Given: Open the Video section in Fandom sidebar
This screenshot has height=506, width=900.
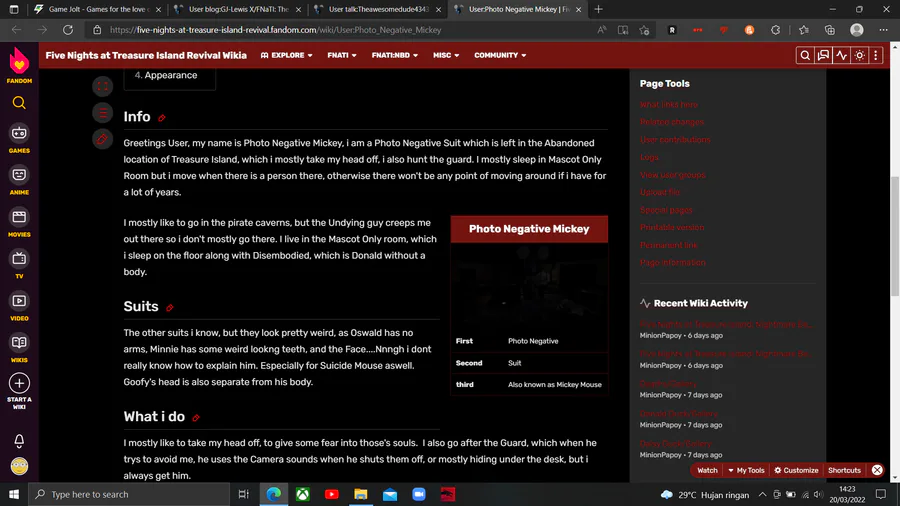Looking at the screenshot, I should coord(19,306).
